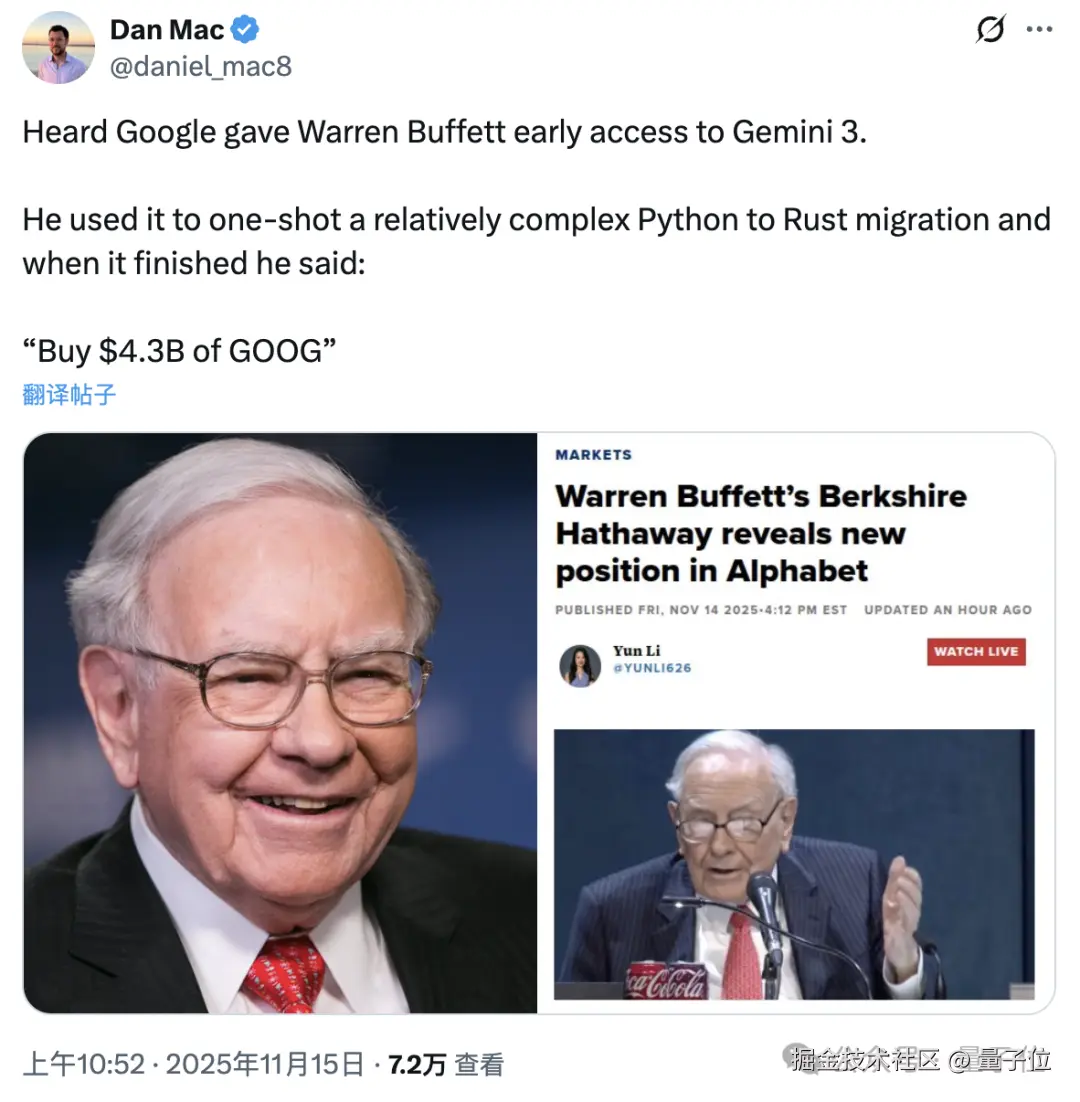
Task: Open the large Warren Buffett portrait
Action: (x=280, y=723)
